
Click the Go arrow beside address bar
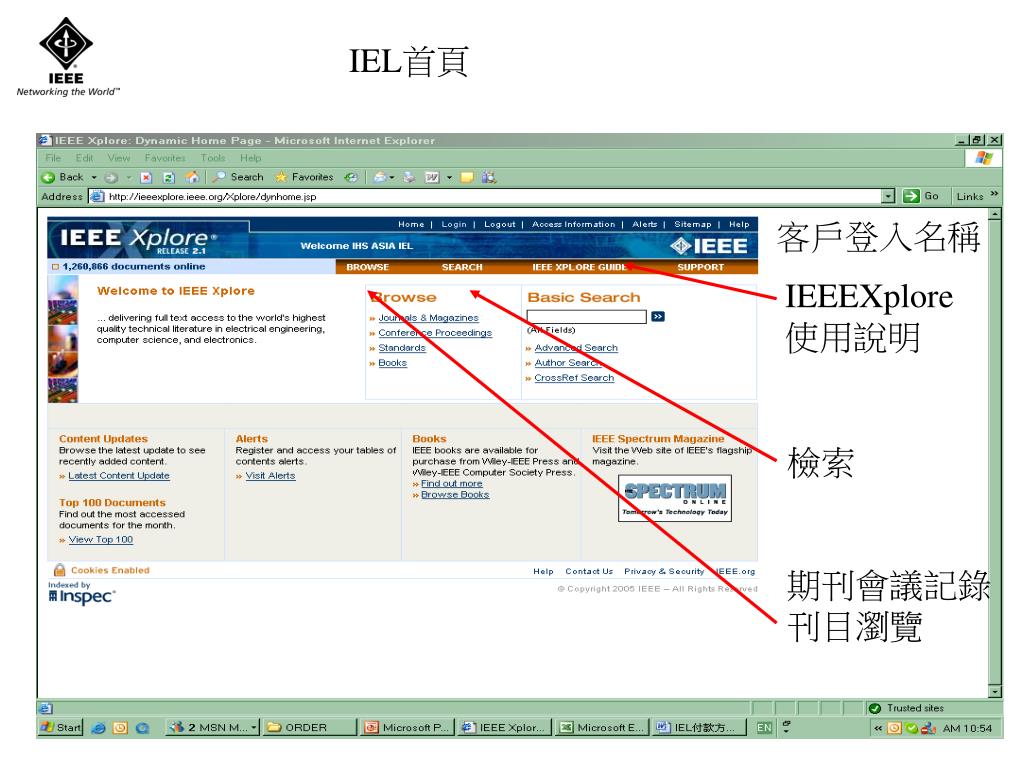(911, 196)
